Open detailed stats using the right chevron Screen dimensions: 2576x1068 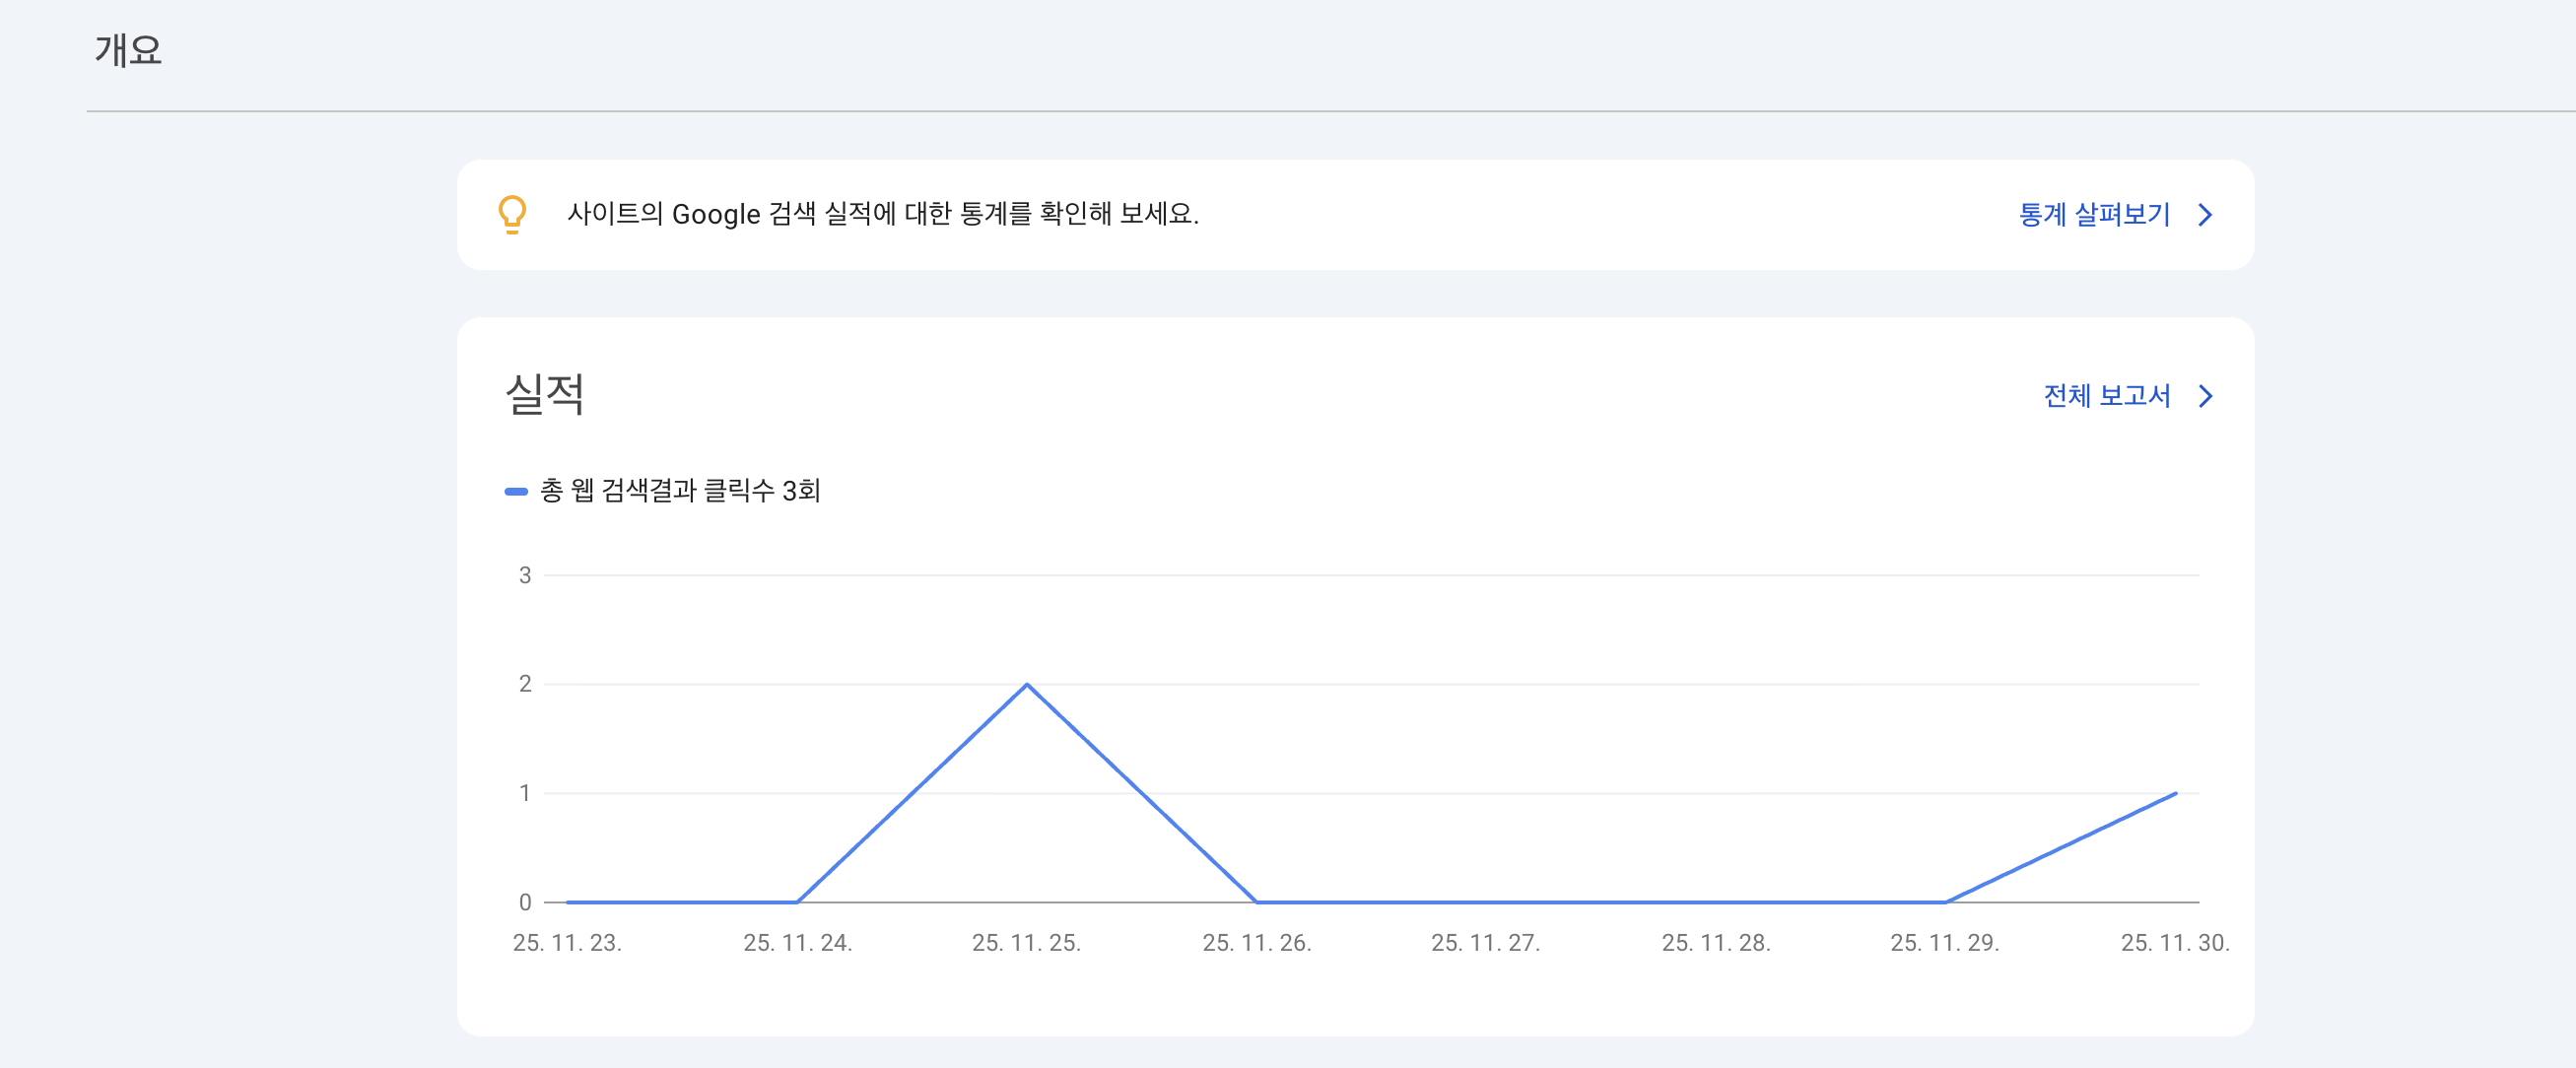tap(2206, 215)
